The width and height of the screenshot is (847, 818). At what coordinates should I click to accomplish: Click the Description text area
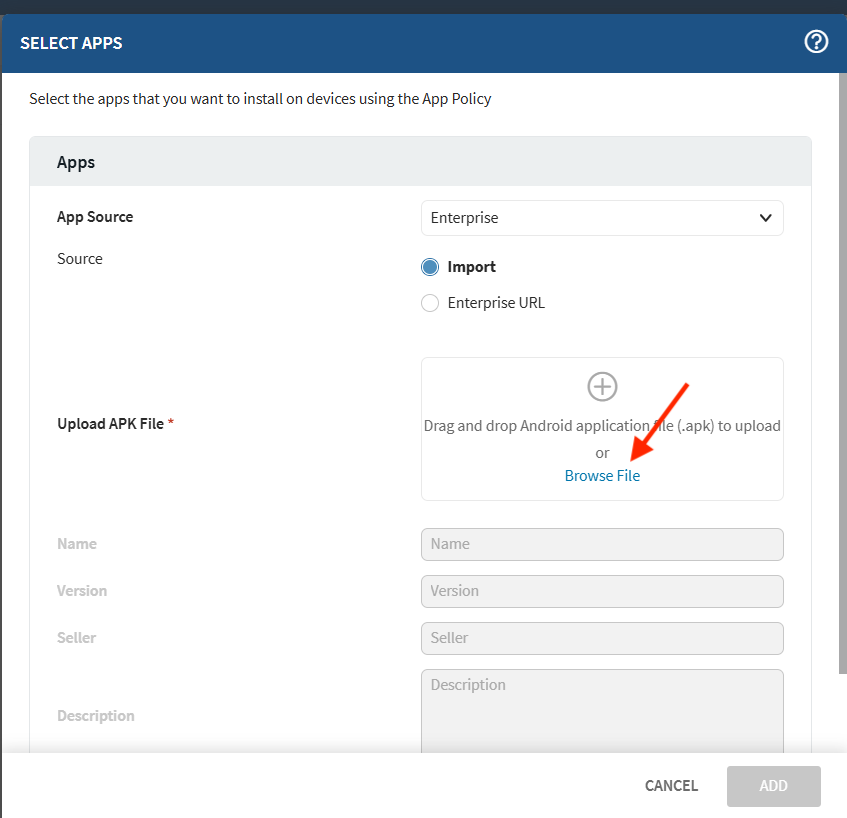pyautogui.click(x=602, y=710)
